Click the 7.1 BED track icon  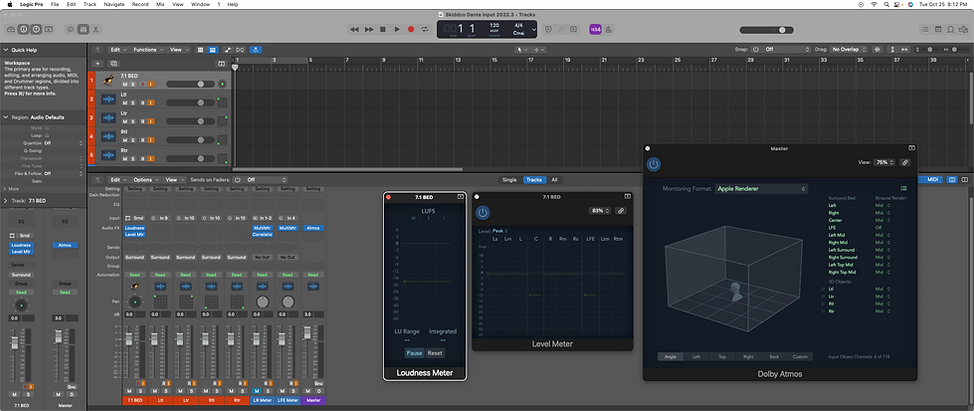109,80
